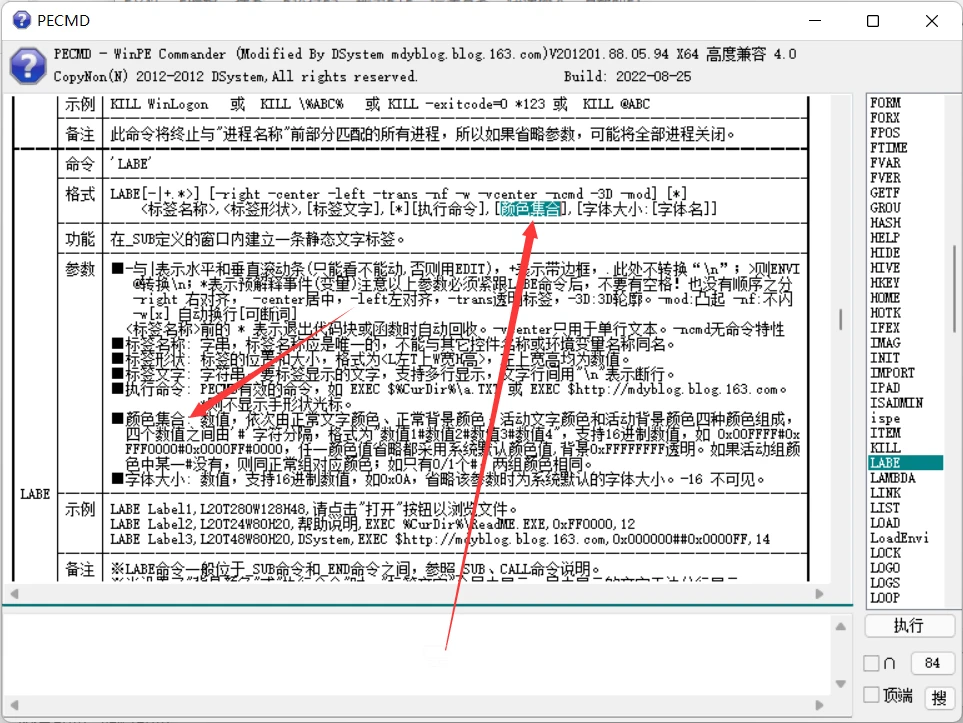Click the LABE Label2 example line

pyautogui.click(x=372, y=524)
